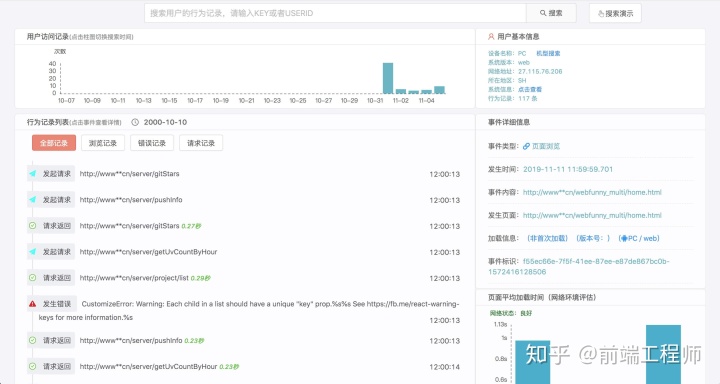
Task: Click the paper-plane icon for getUvCountByHour request
Action: 33,252
